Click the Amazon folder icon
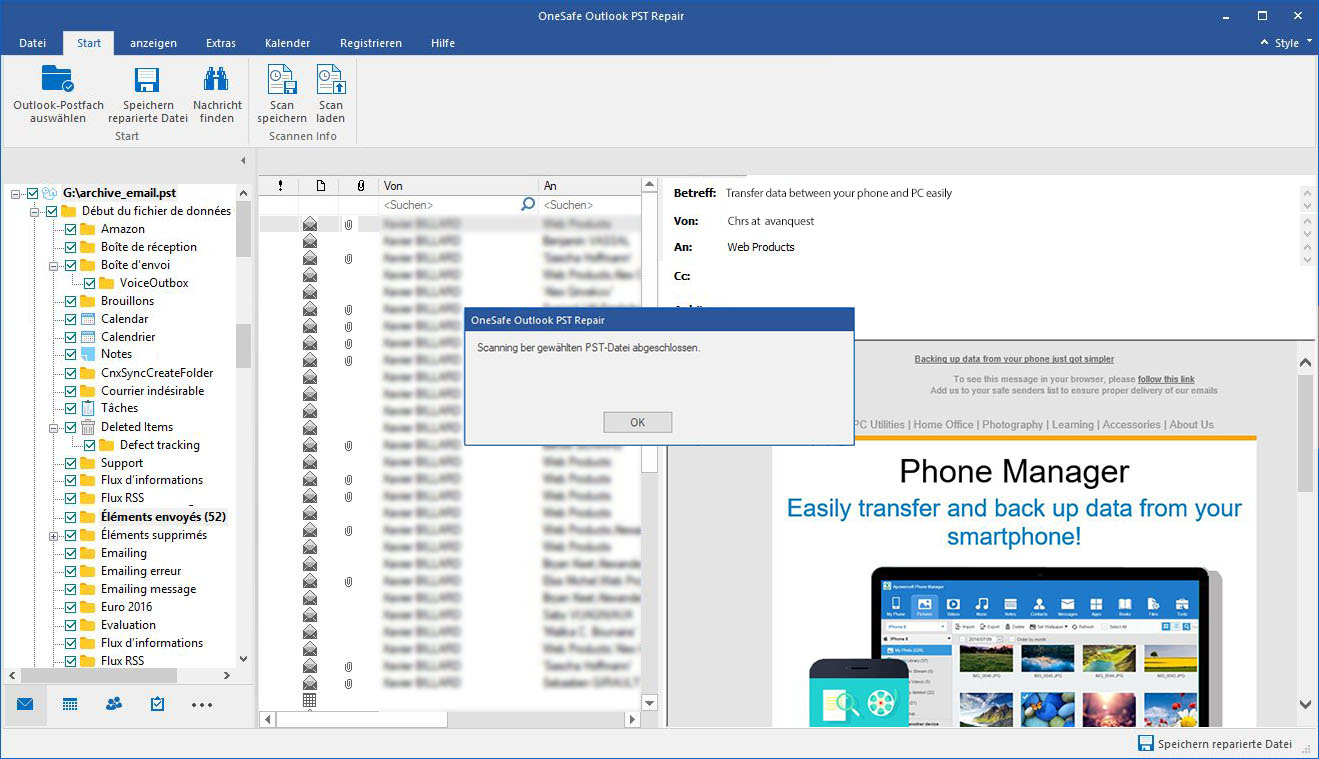Viewport: 1319px width, 759px height. (x=88, y=229)
